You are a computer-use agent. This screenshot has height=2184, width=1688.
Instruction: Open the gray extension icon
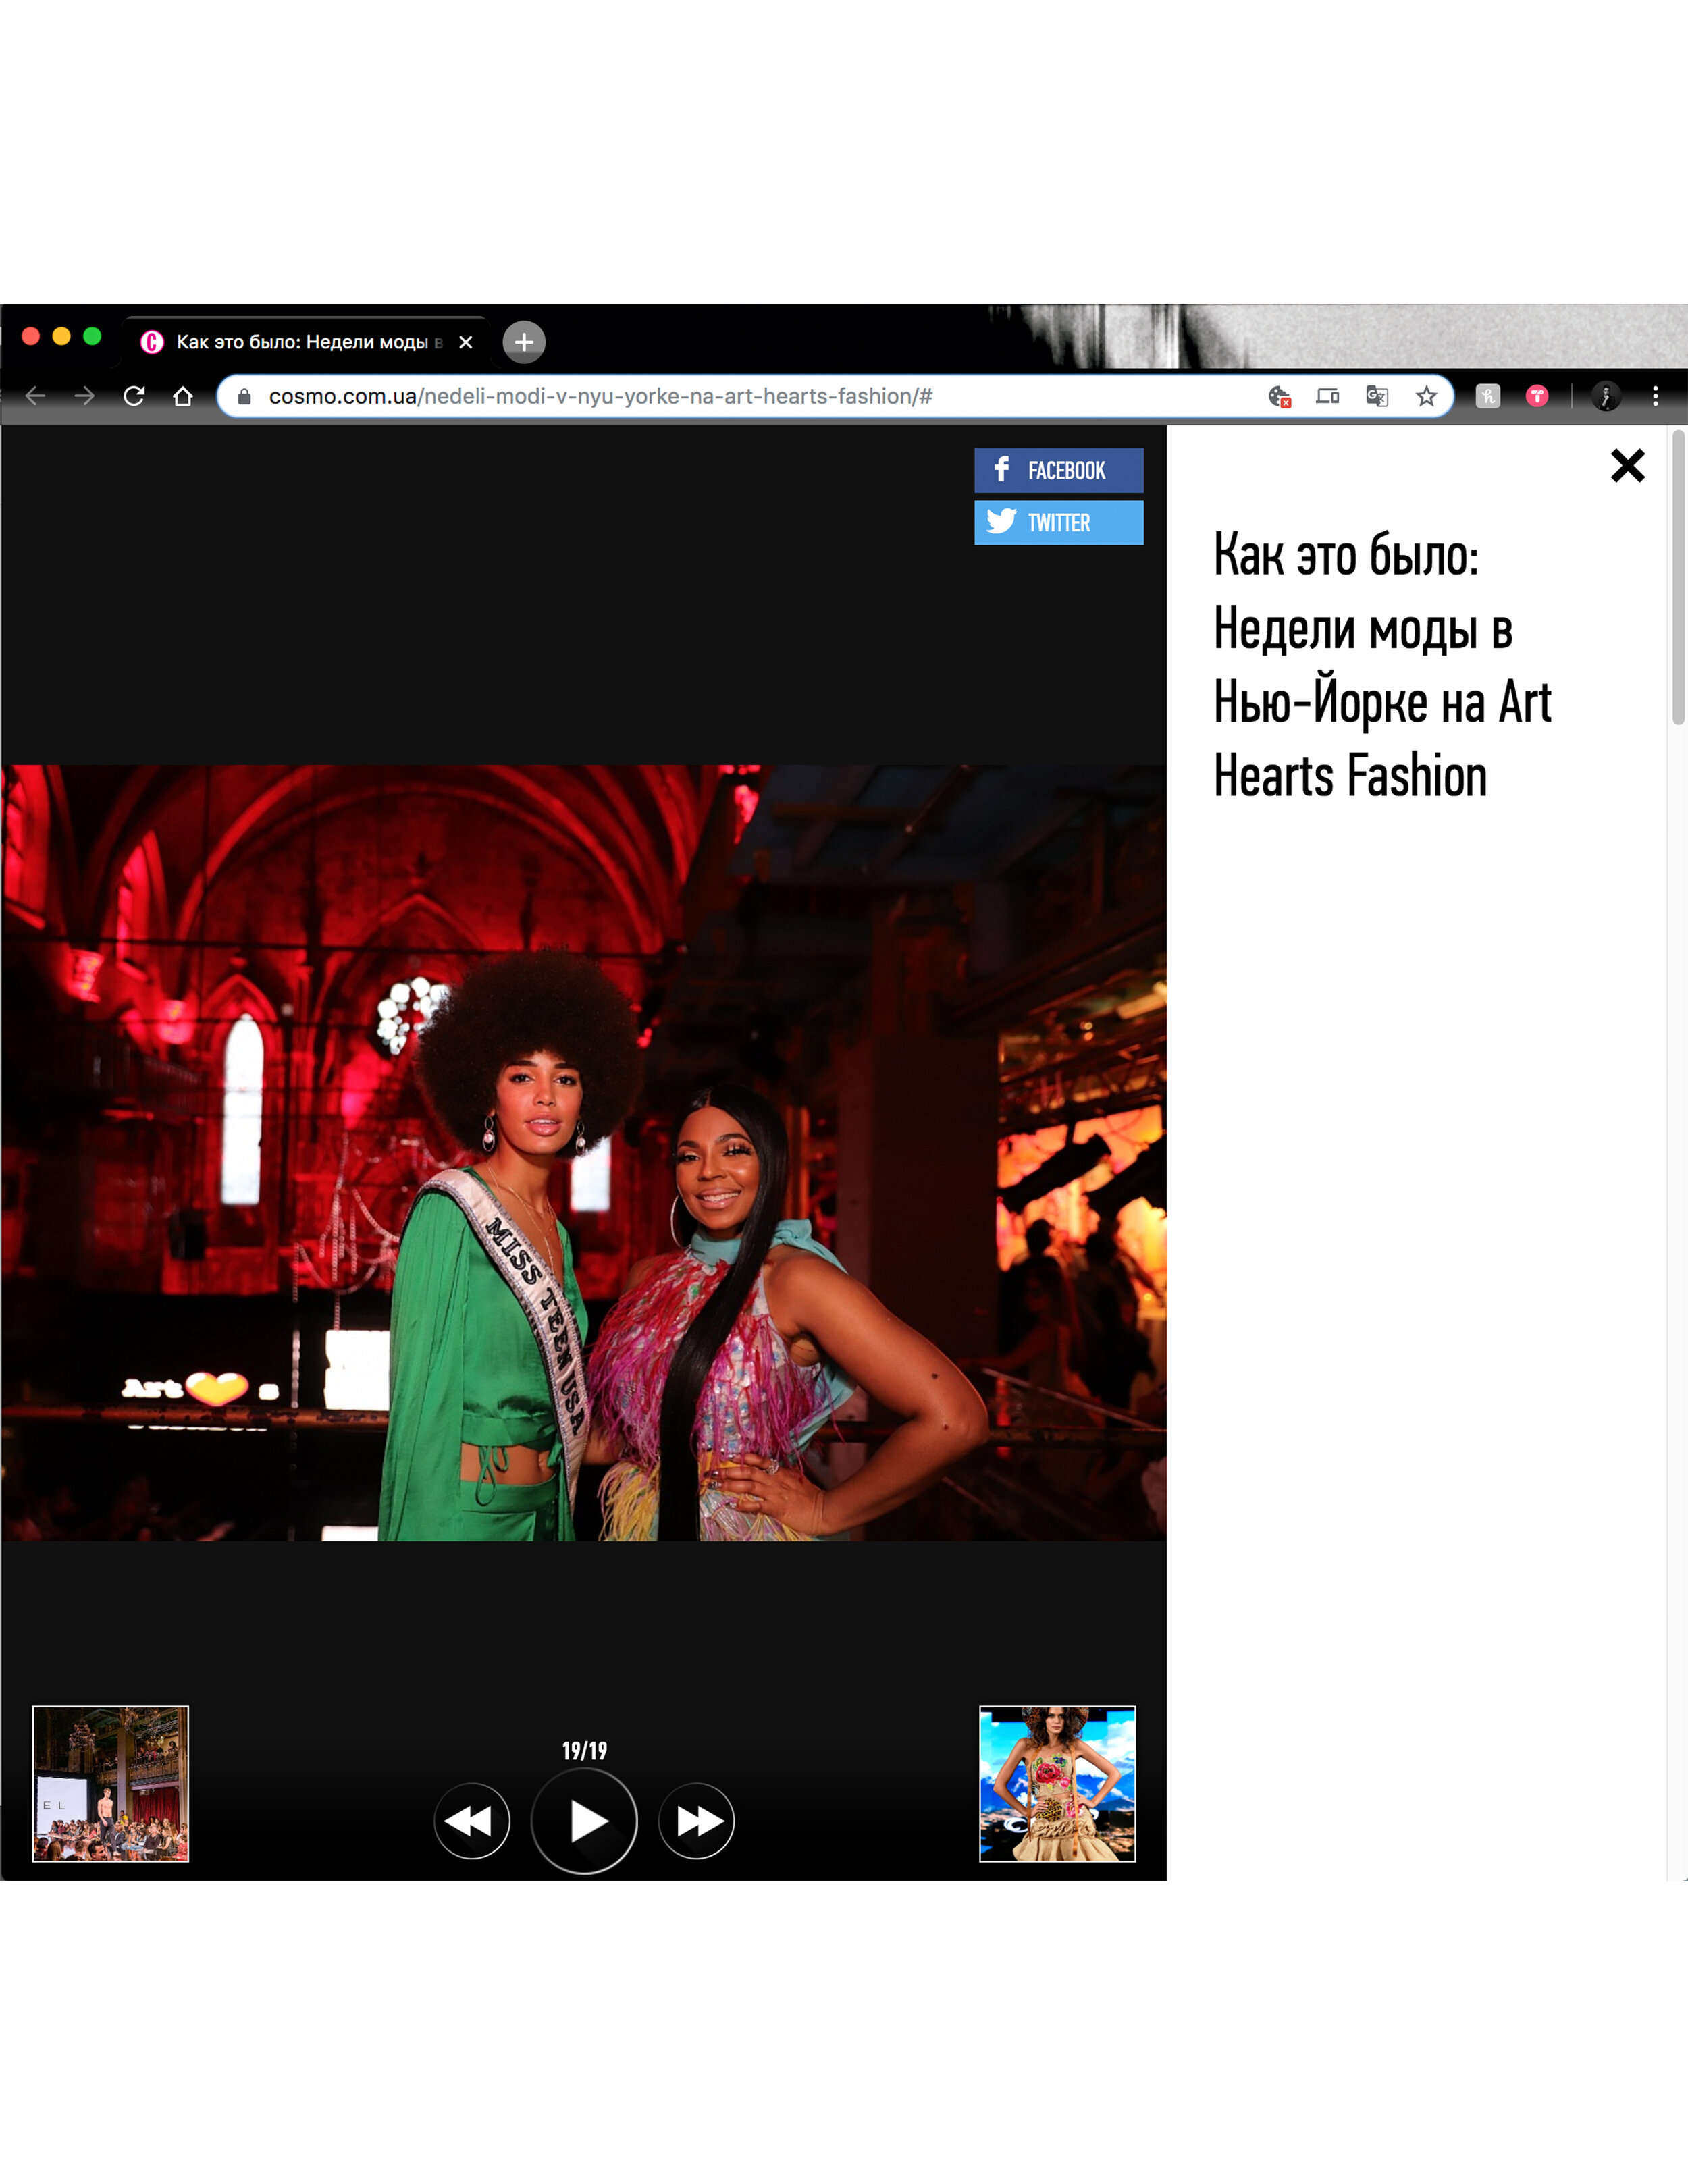point(1487,396)
